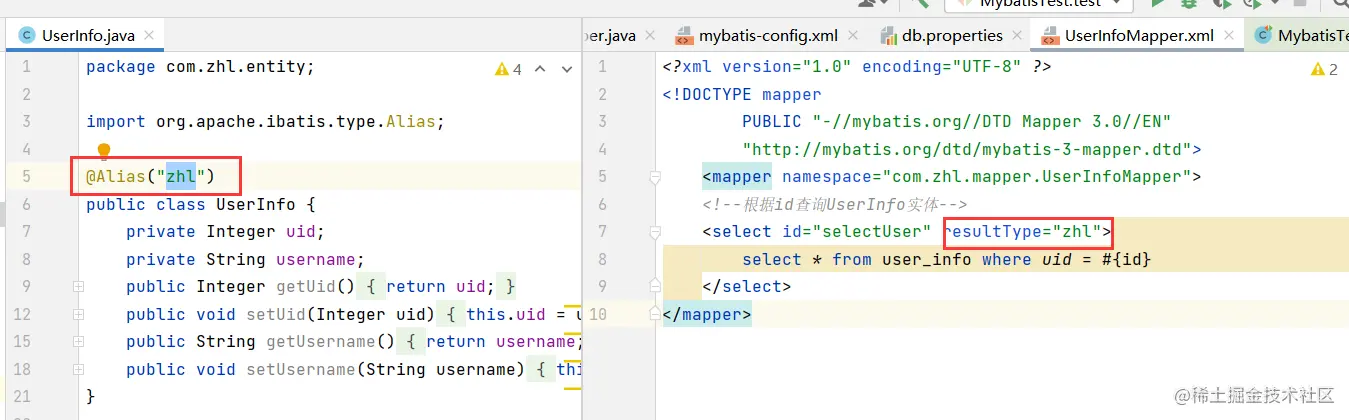Go to next highlighted problem arrow
The height and width of the screenshot is (420, 1349).
[566, 69]
